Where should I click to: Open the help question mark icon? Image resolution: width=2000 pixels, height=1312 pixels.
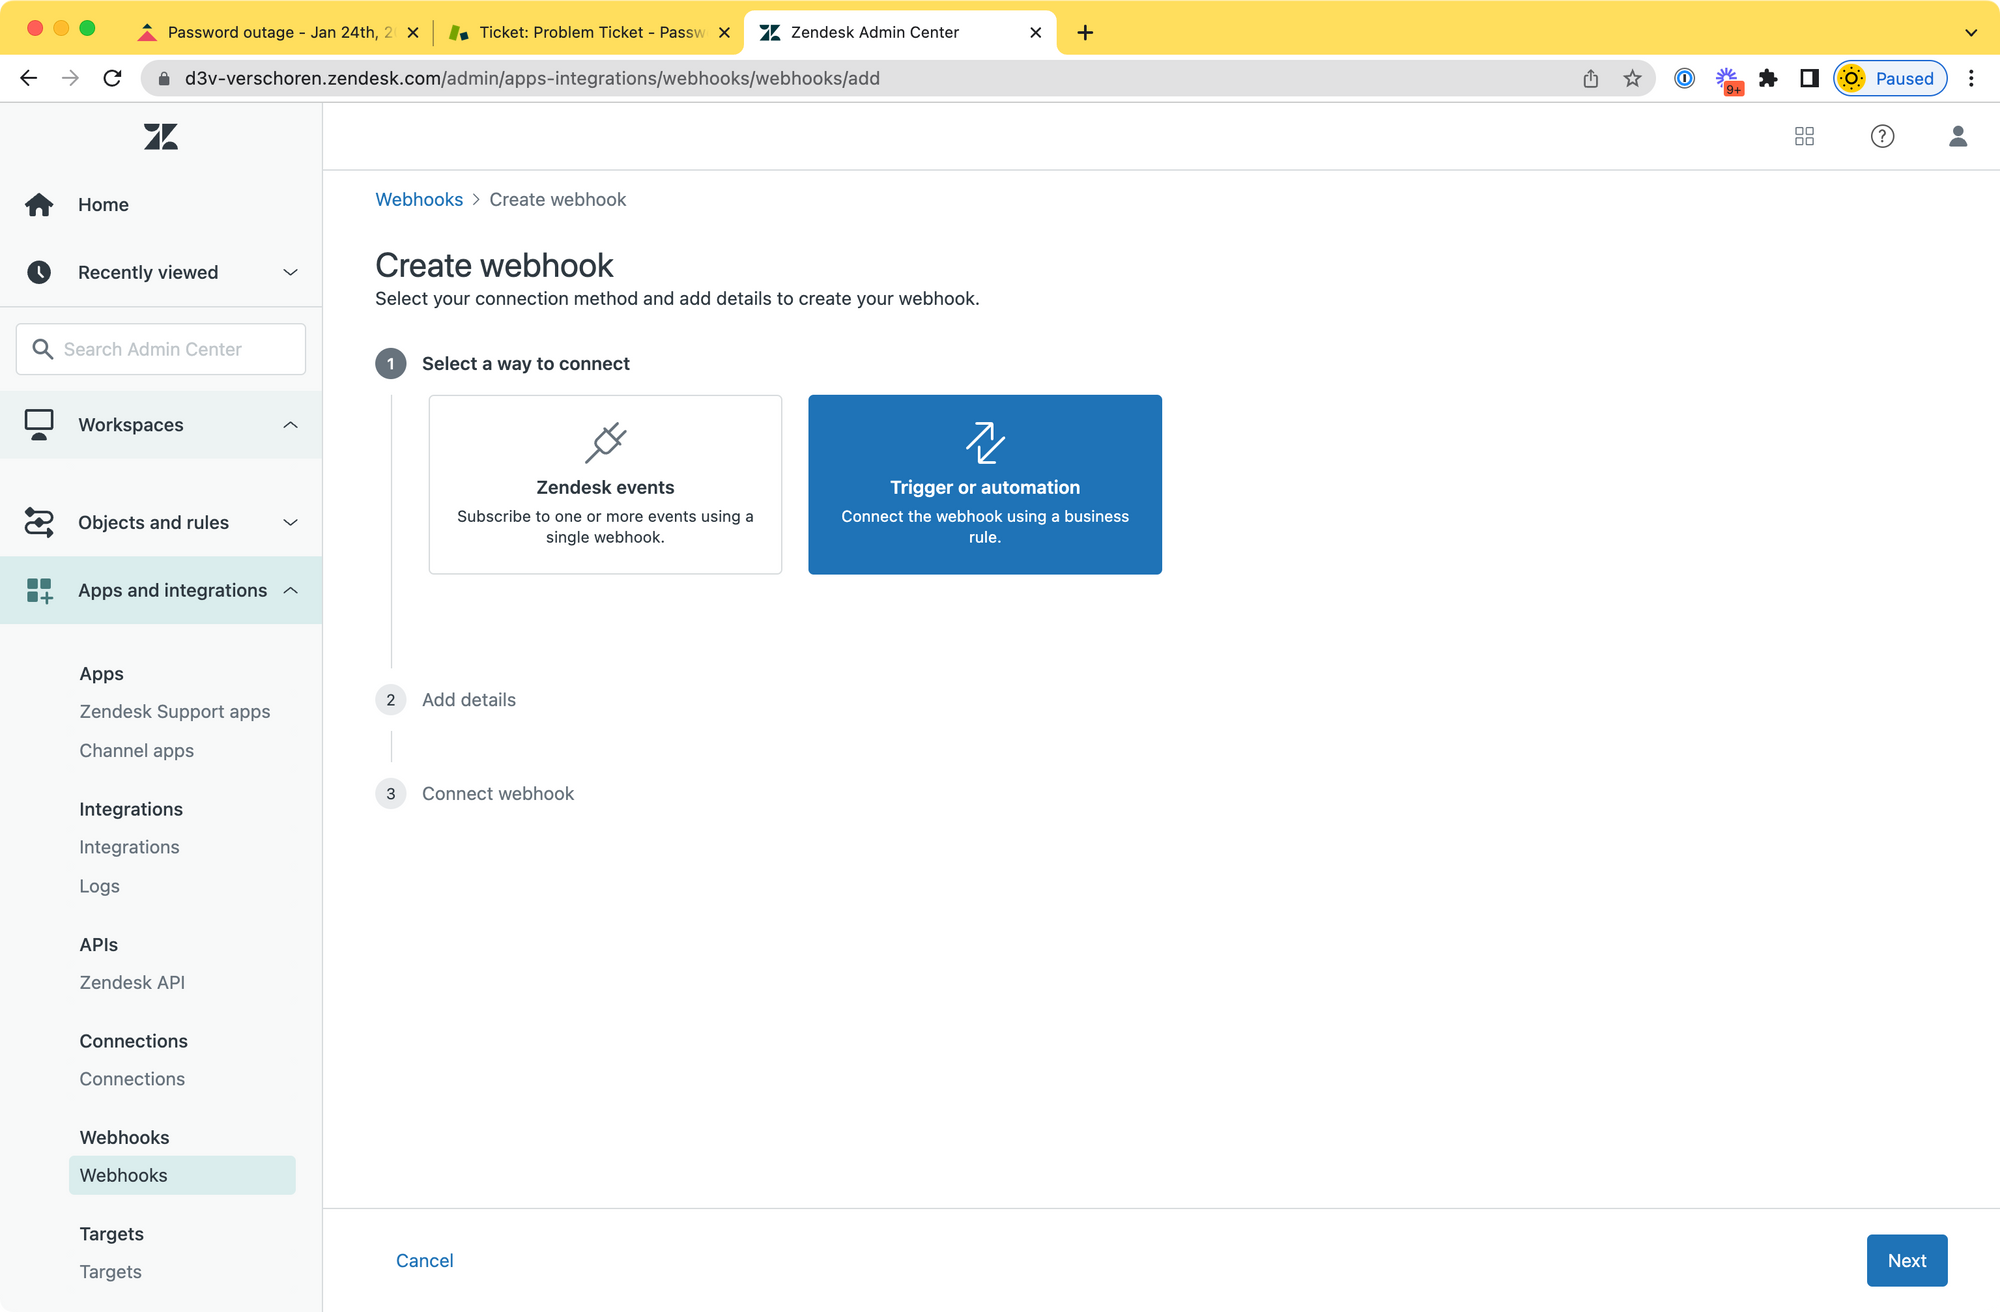tap(1882, 137)
